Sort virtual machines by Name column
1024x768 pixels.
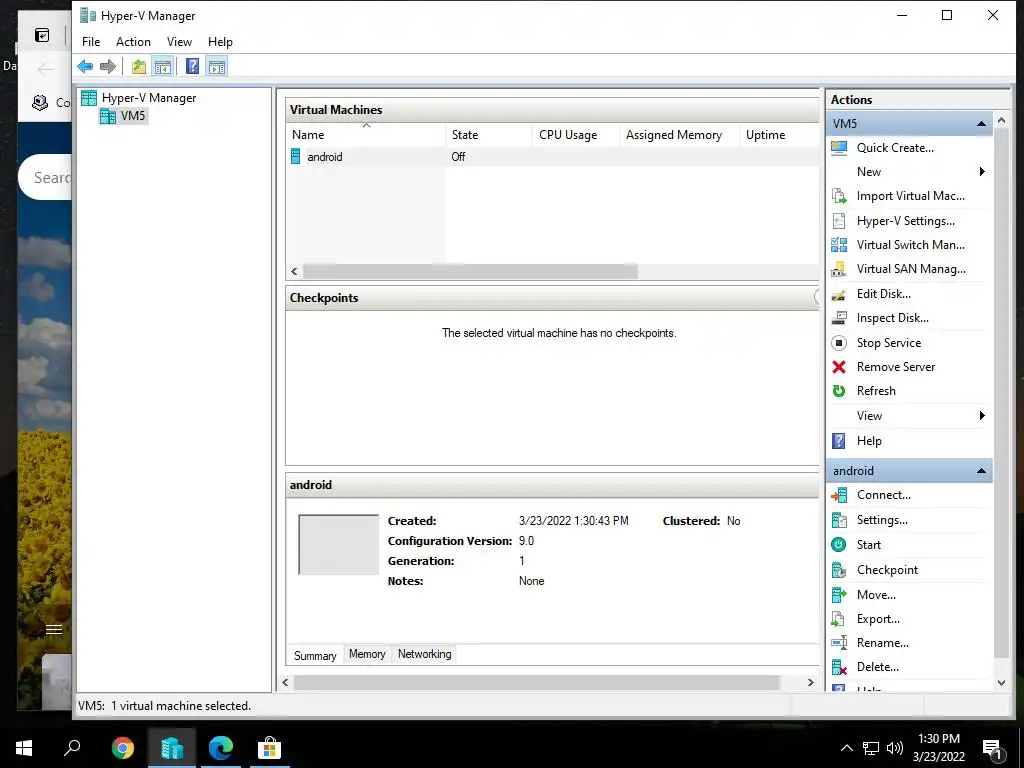point(366,135)
